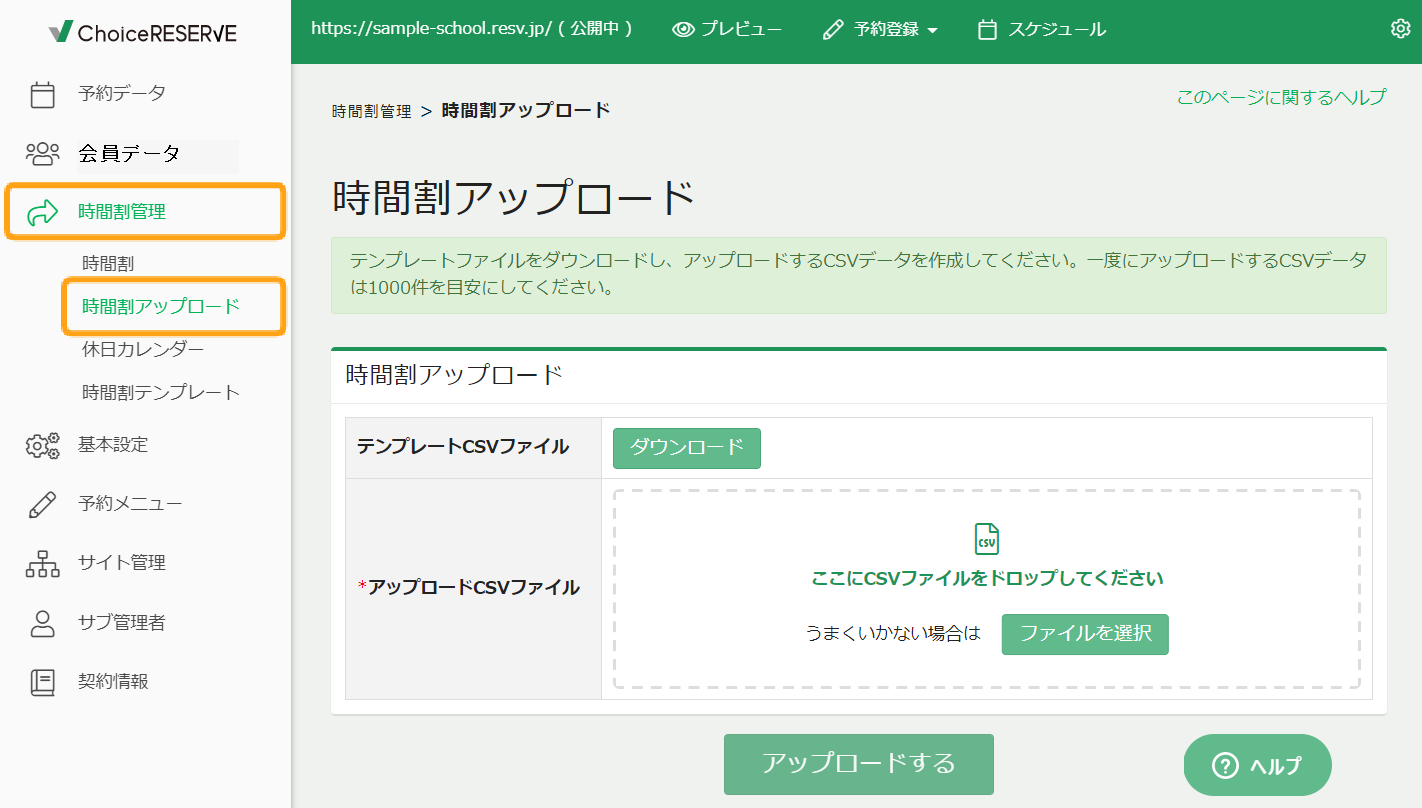Viewport: 1422px width, 808px height.
Task: Click the calendar icon next to スケジュール
Action: 987,30
